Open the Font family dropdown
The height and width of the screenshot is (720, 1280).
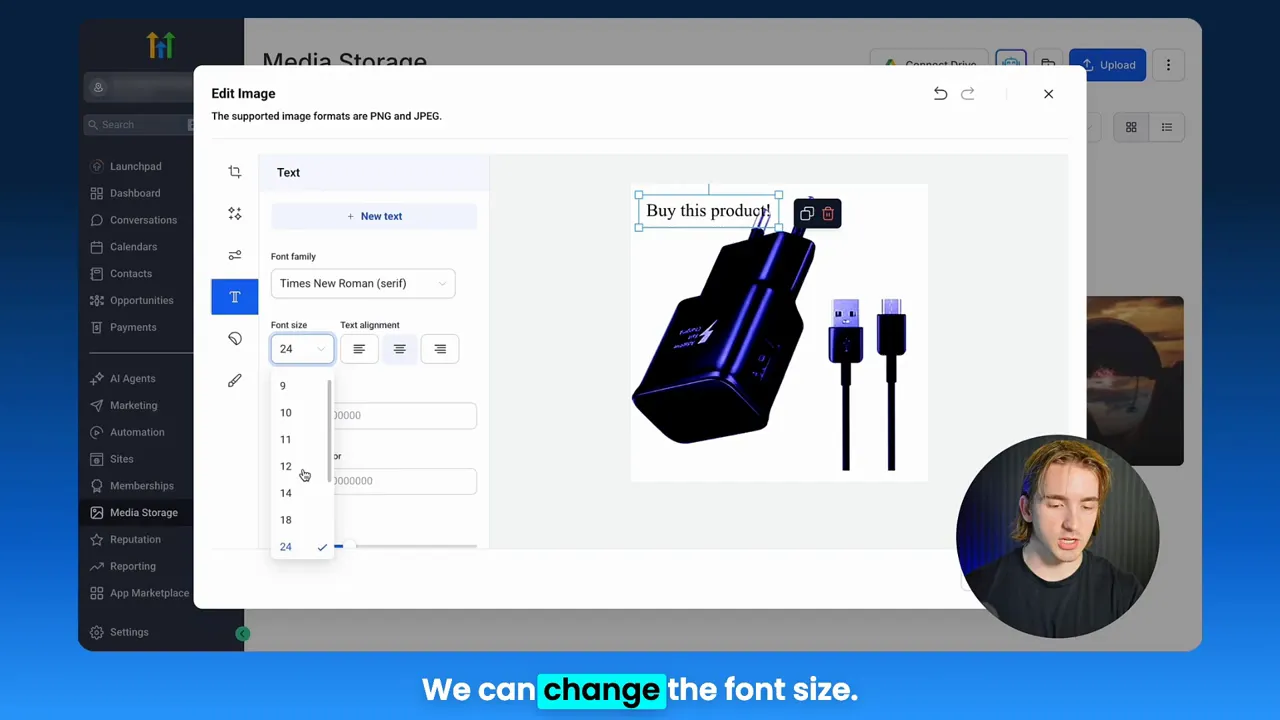363,283
